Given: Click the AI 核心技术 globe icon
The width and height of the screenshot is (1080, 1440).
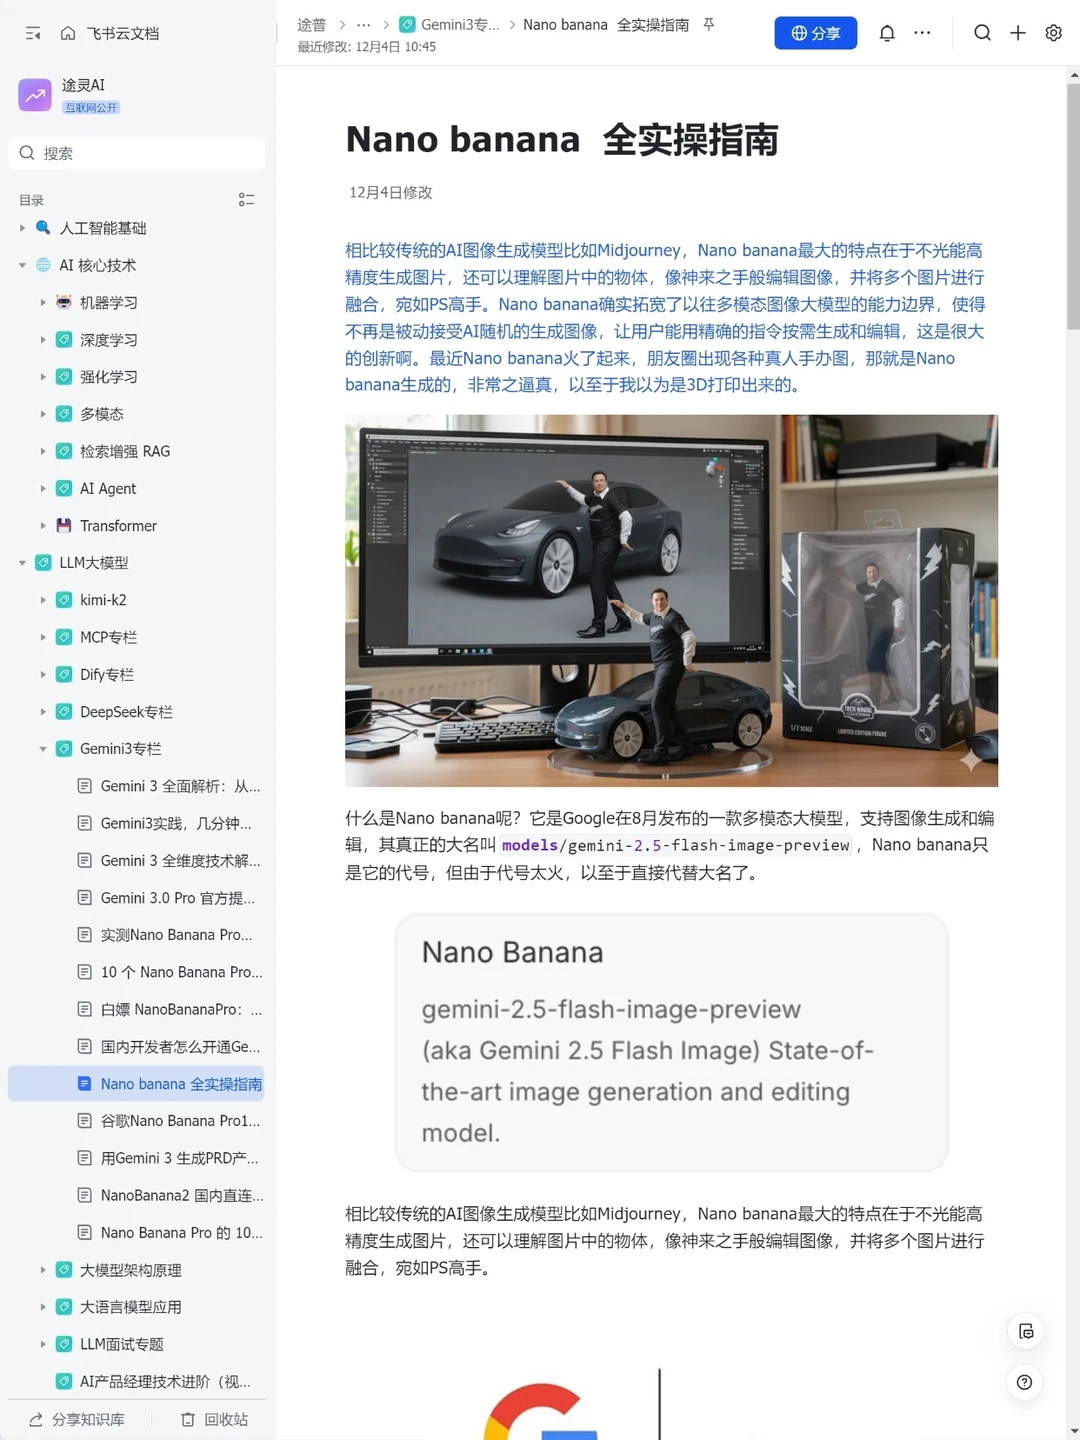Looking at the screenshot, I should coord(43,265).
